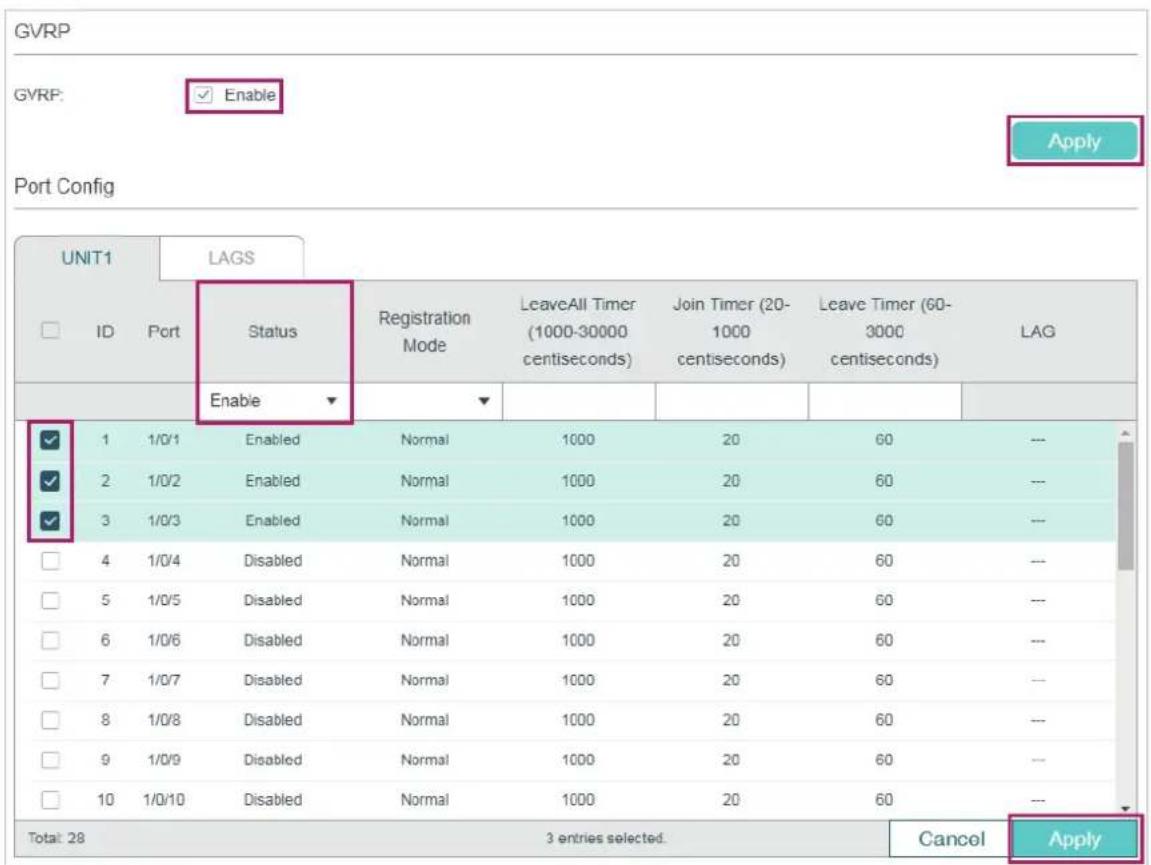The width and height of the screenshot is (1151, 865).
Task: Click the 3 entries selected footer text
Action: (x=606, y=838)
